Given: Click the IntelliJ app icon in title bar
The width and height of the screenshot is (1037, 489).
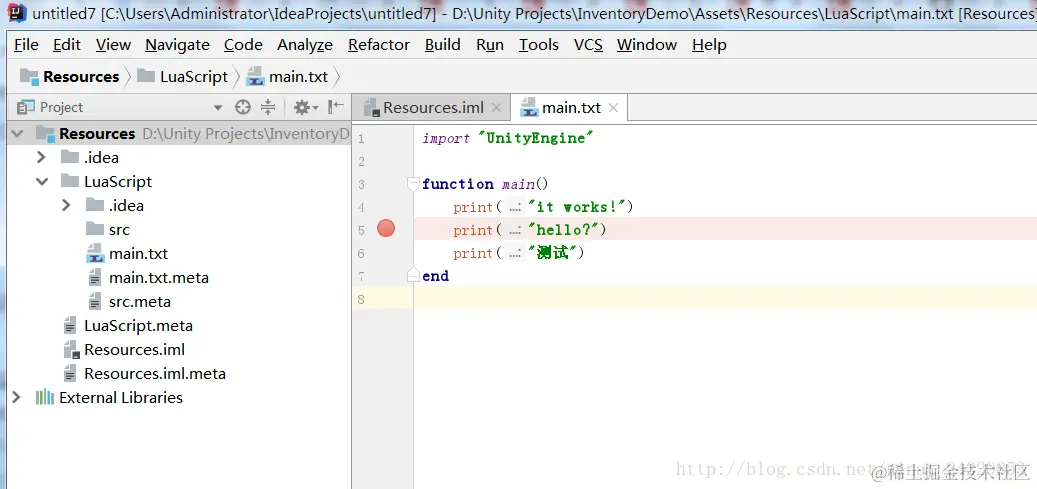Looking at the screenshot, I should tap(17, 12).
